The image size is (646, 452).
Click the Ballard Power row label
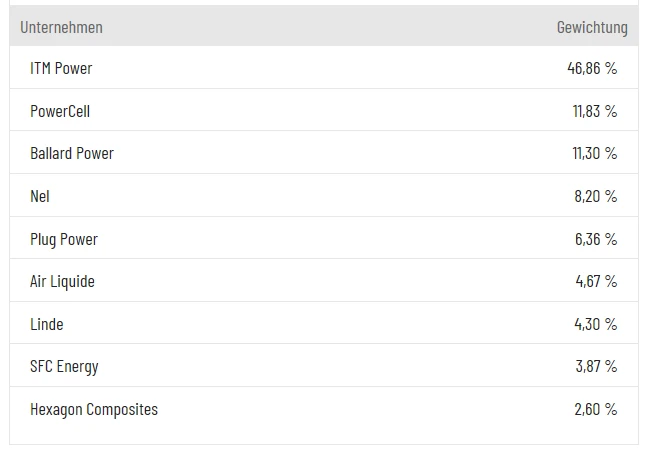72,153
